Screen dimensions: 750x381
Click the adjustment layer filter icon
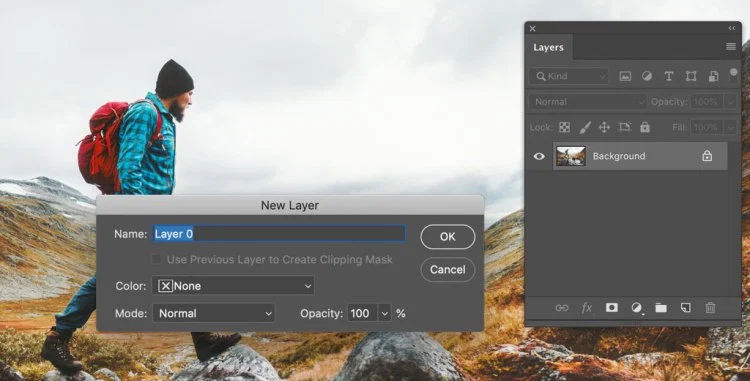(x=647, y=76)
